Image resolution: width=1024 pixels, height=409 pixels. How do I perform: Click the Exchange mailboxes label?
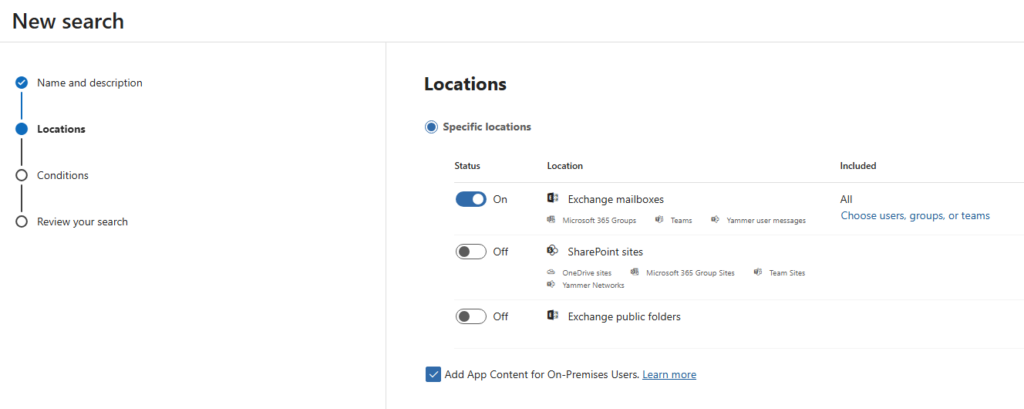pos(616,199)
